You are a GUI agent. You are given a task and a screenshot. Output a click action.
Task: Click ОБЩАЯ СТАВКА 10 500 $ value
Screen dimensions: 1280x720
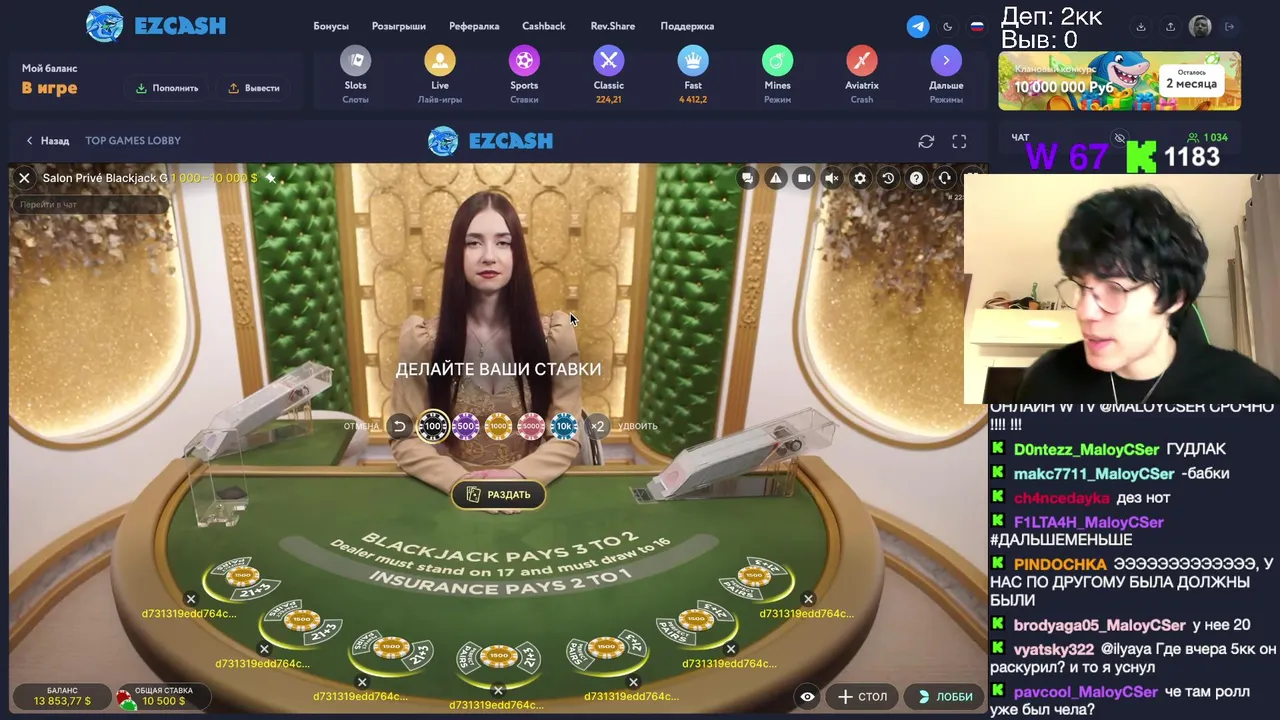click(x=164, y=701)
